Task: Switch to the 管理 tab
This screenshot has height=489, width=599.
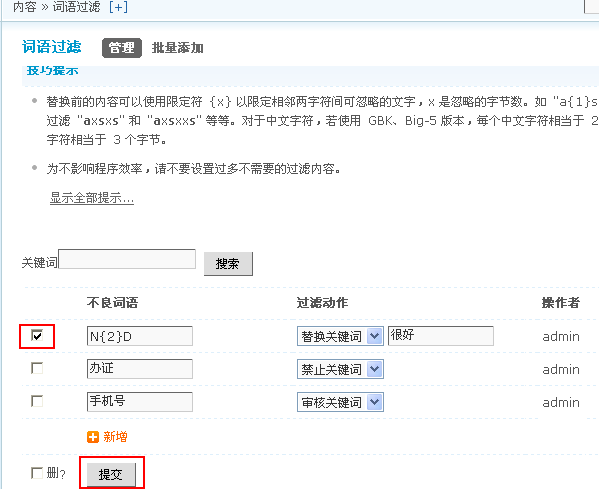Action: [122, 48]
